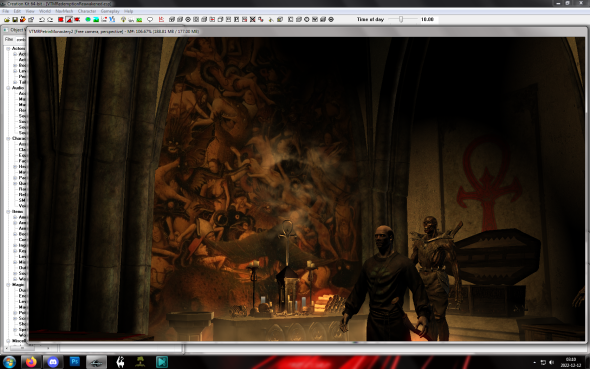Image resolution: width=590 pixels, height=369 pixels.
Task: Open the World menu
Action: 45,11
